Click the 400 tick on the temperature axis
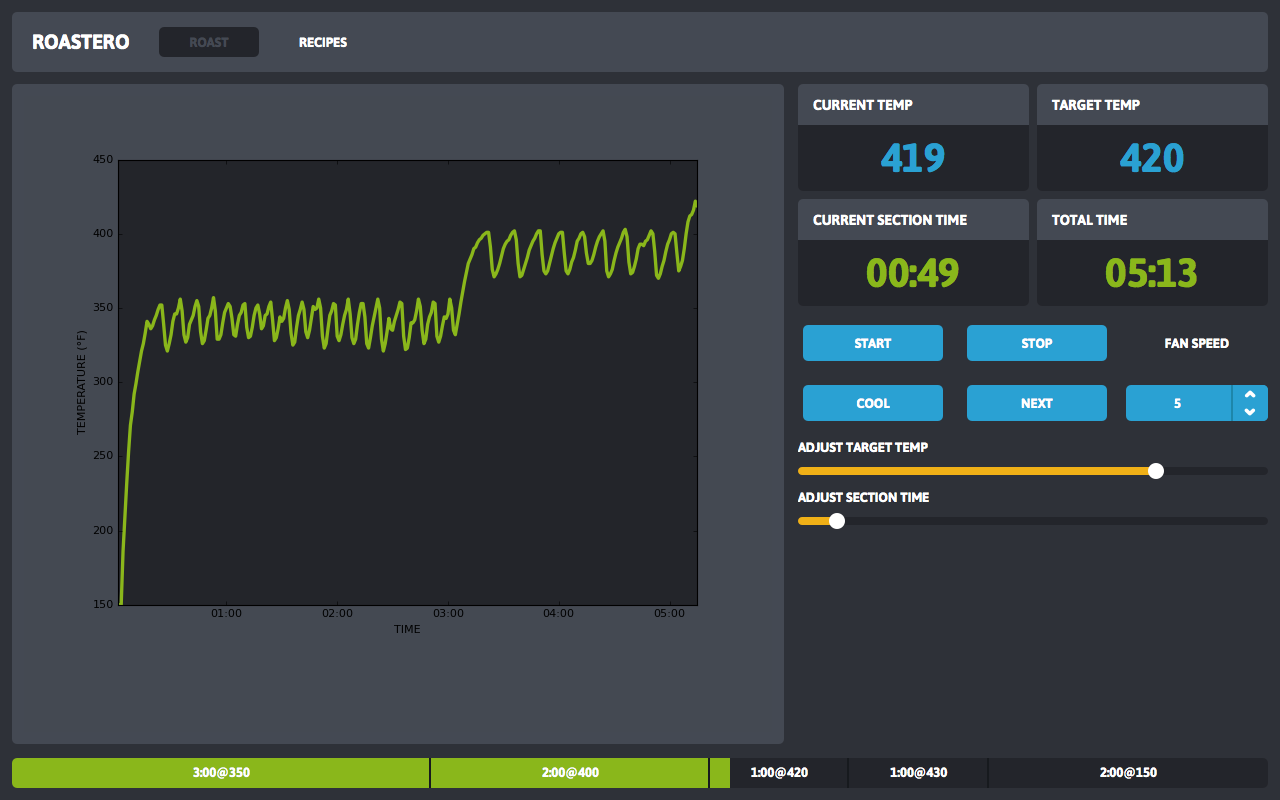The height and width of the screenshot is (800, 1280). (103, 234)
